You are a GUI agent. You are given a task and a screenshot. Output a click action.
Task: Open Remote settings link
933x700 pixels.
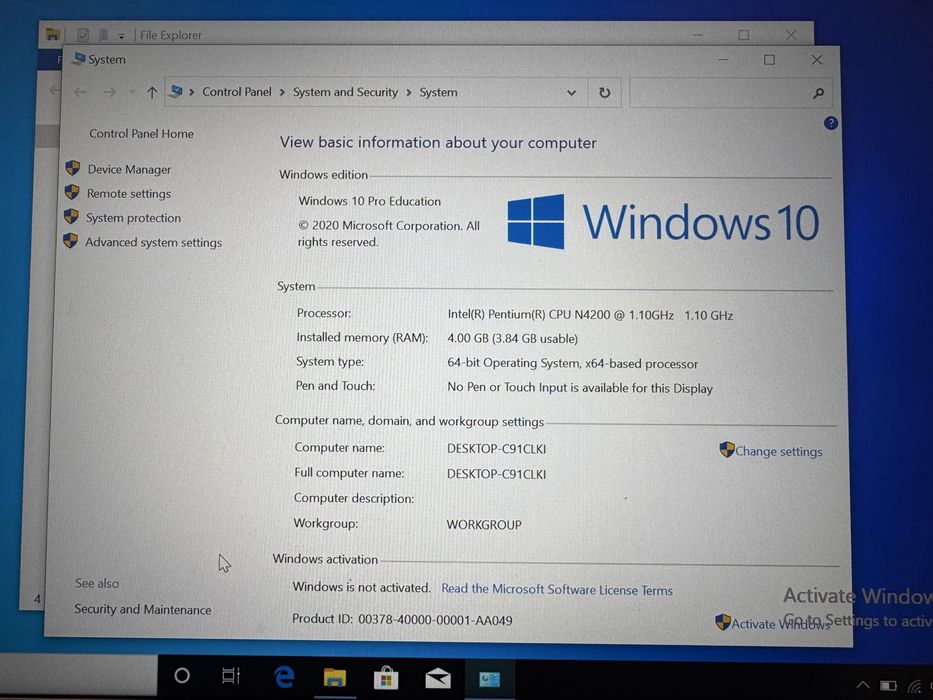pos(129,193)
